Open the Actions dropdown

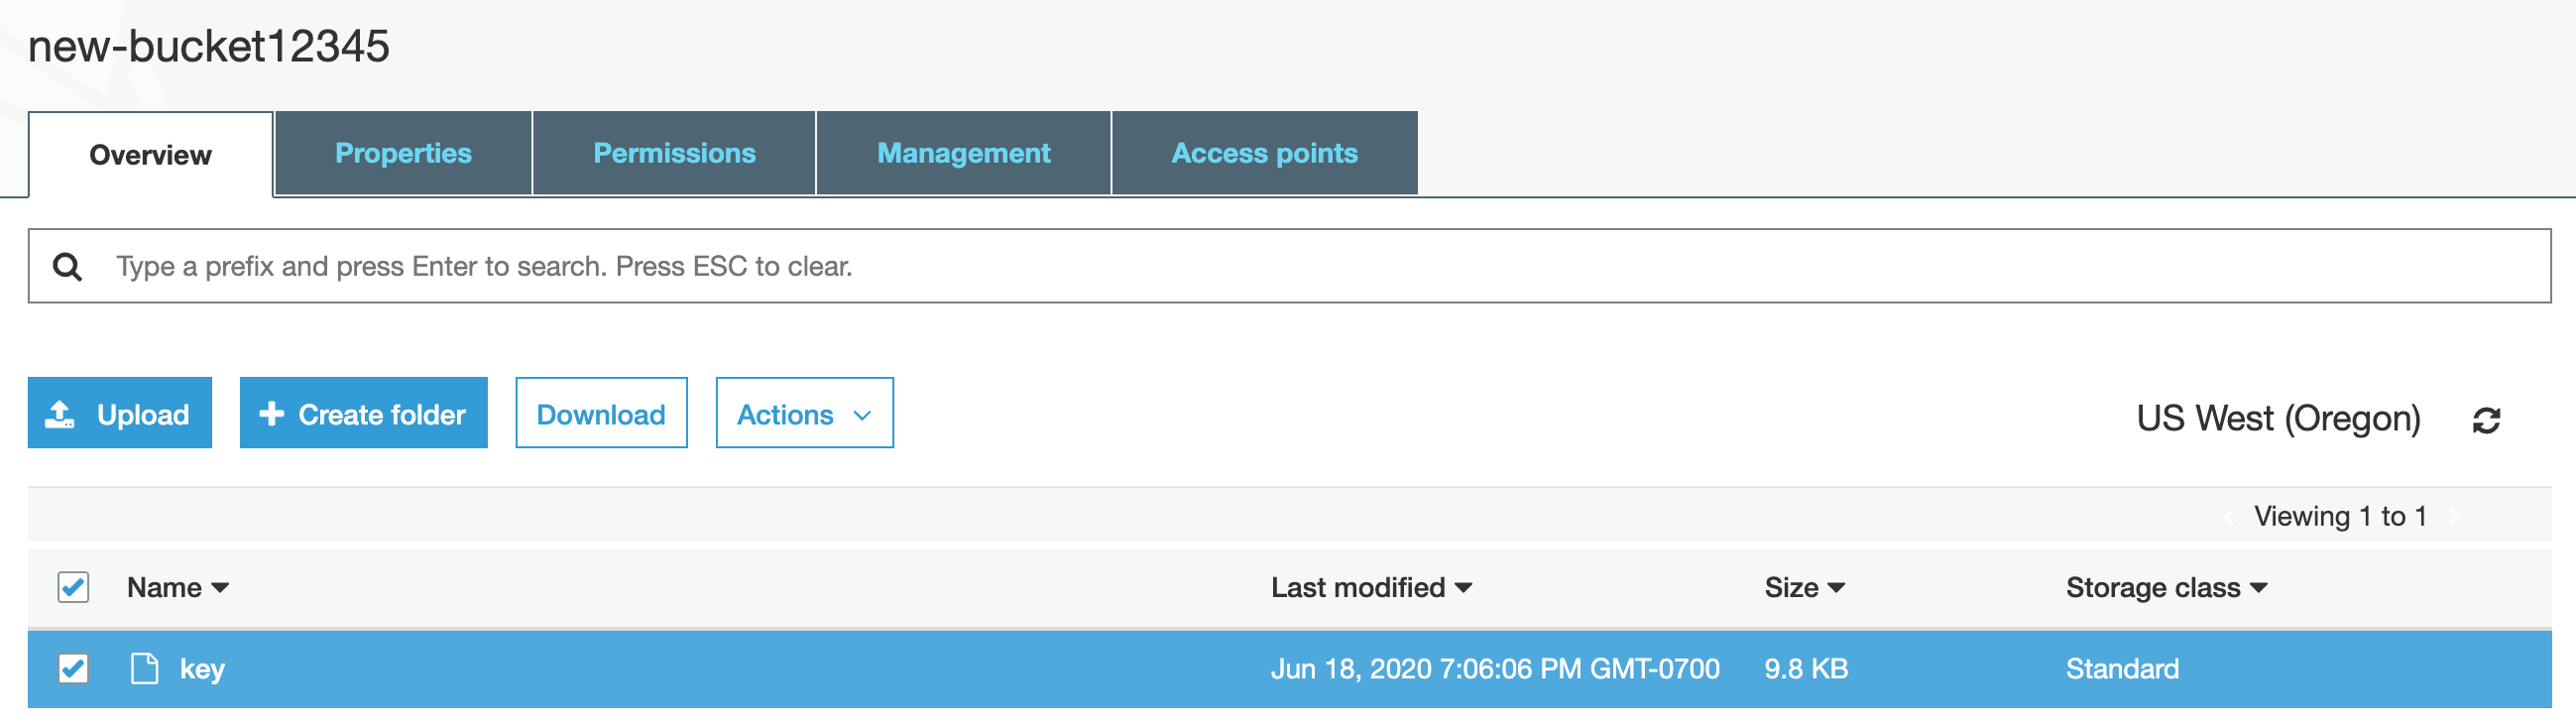tap(804, 413)
